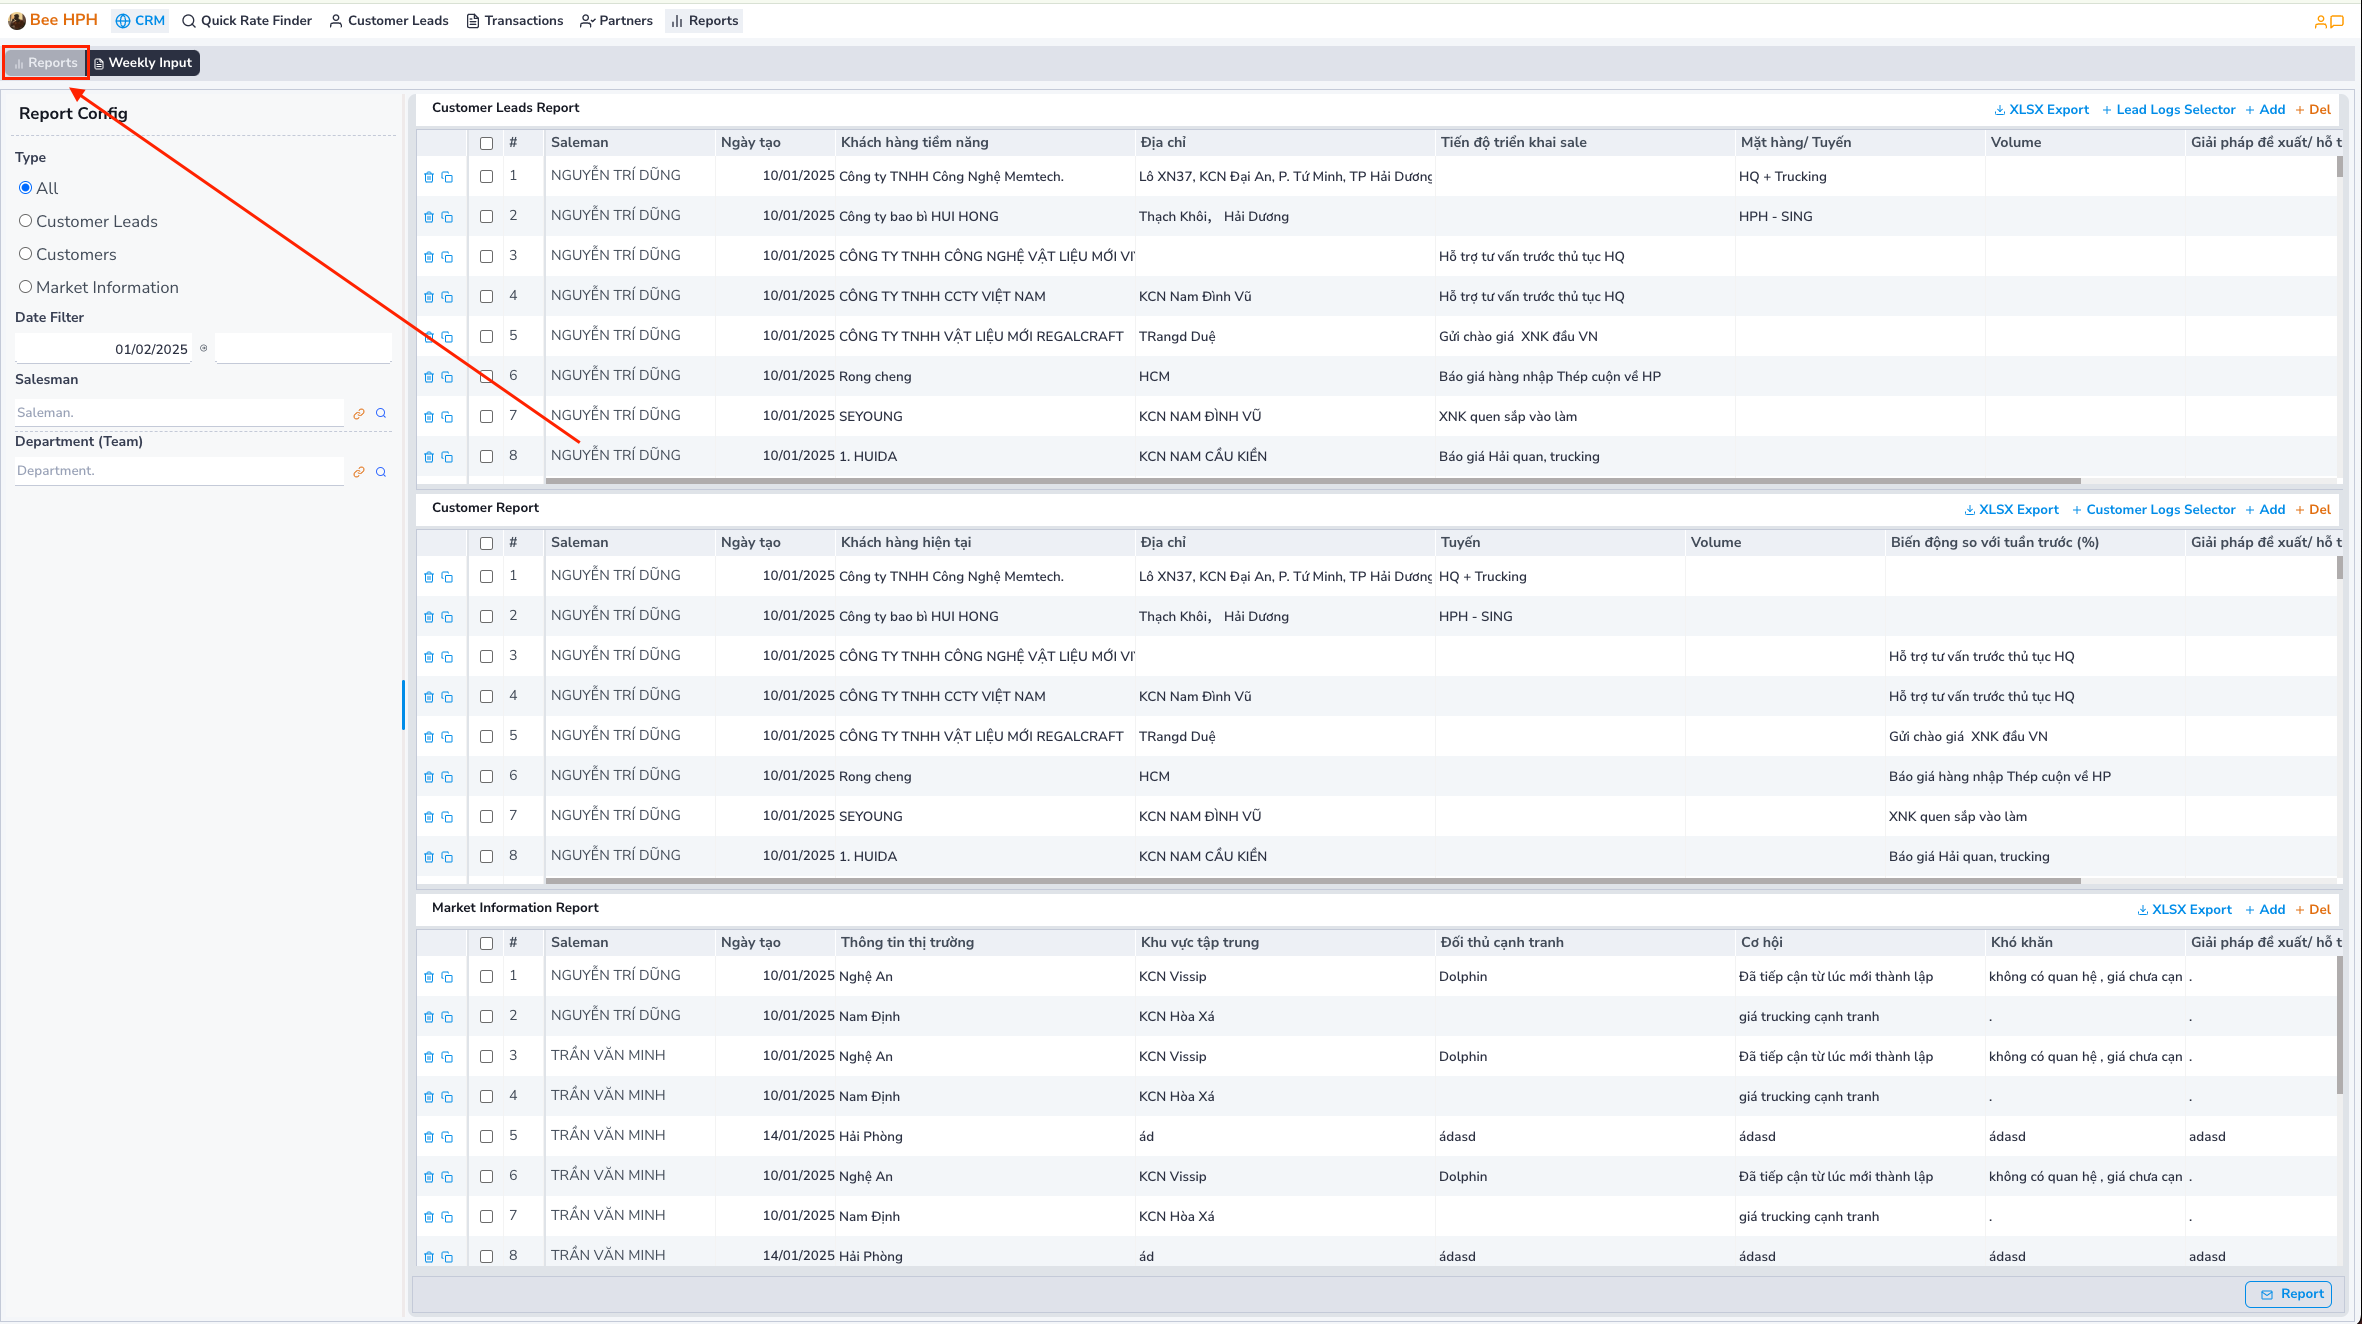Viewport: 2362px width, 1324px height.
Task: Open salesman search with the magnifier icon
Action: pyautogui.click(x=381, y=412)
